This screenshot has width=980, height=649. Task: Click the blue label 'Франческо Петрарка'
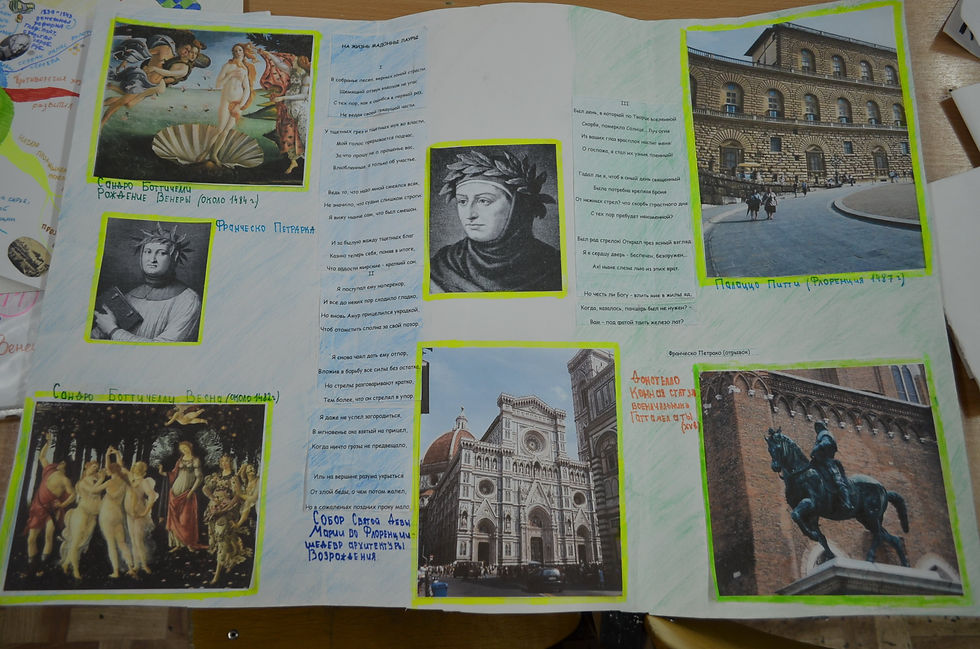(x=265, y=228)
